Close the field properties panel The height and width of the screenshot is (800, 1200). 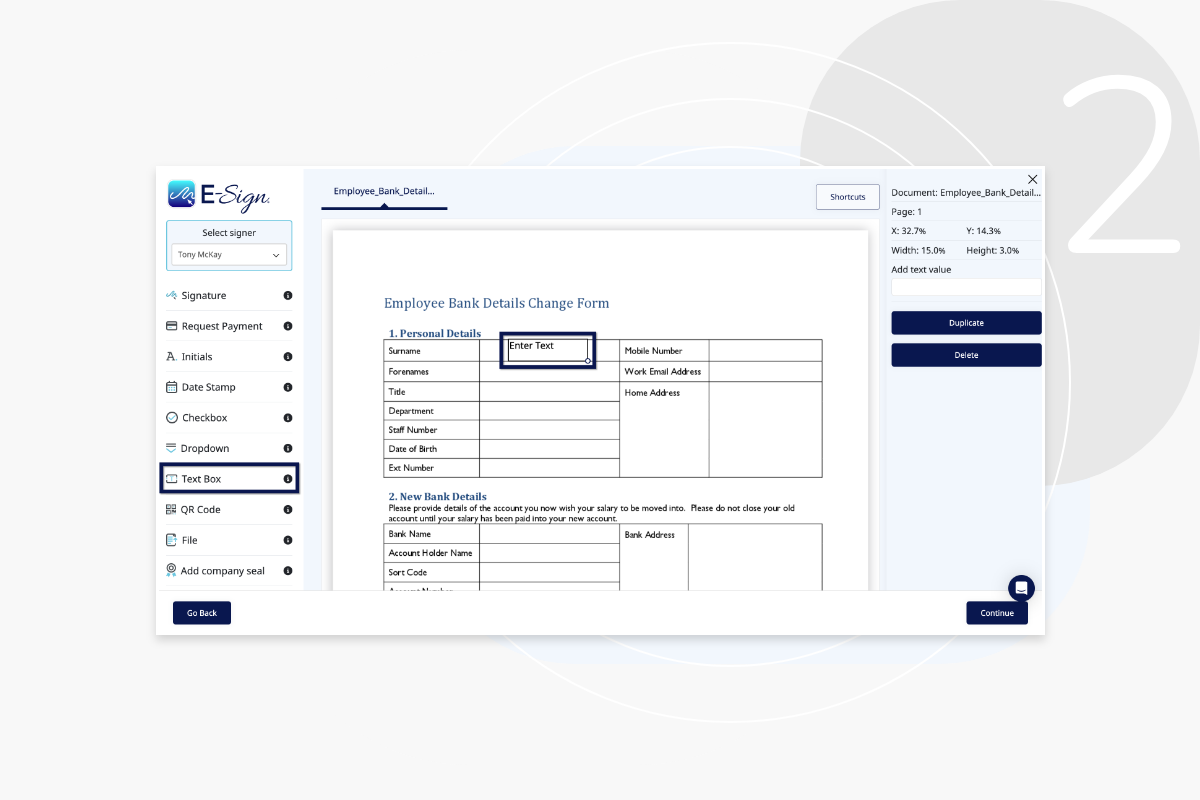pos(1033,179)
